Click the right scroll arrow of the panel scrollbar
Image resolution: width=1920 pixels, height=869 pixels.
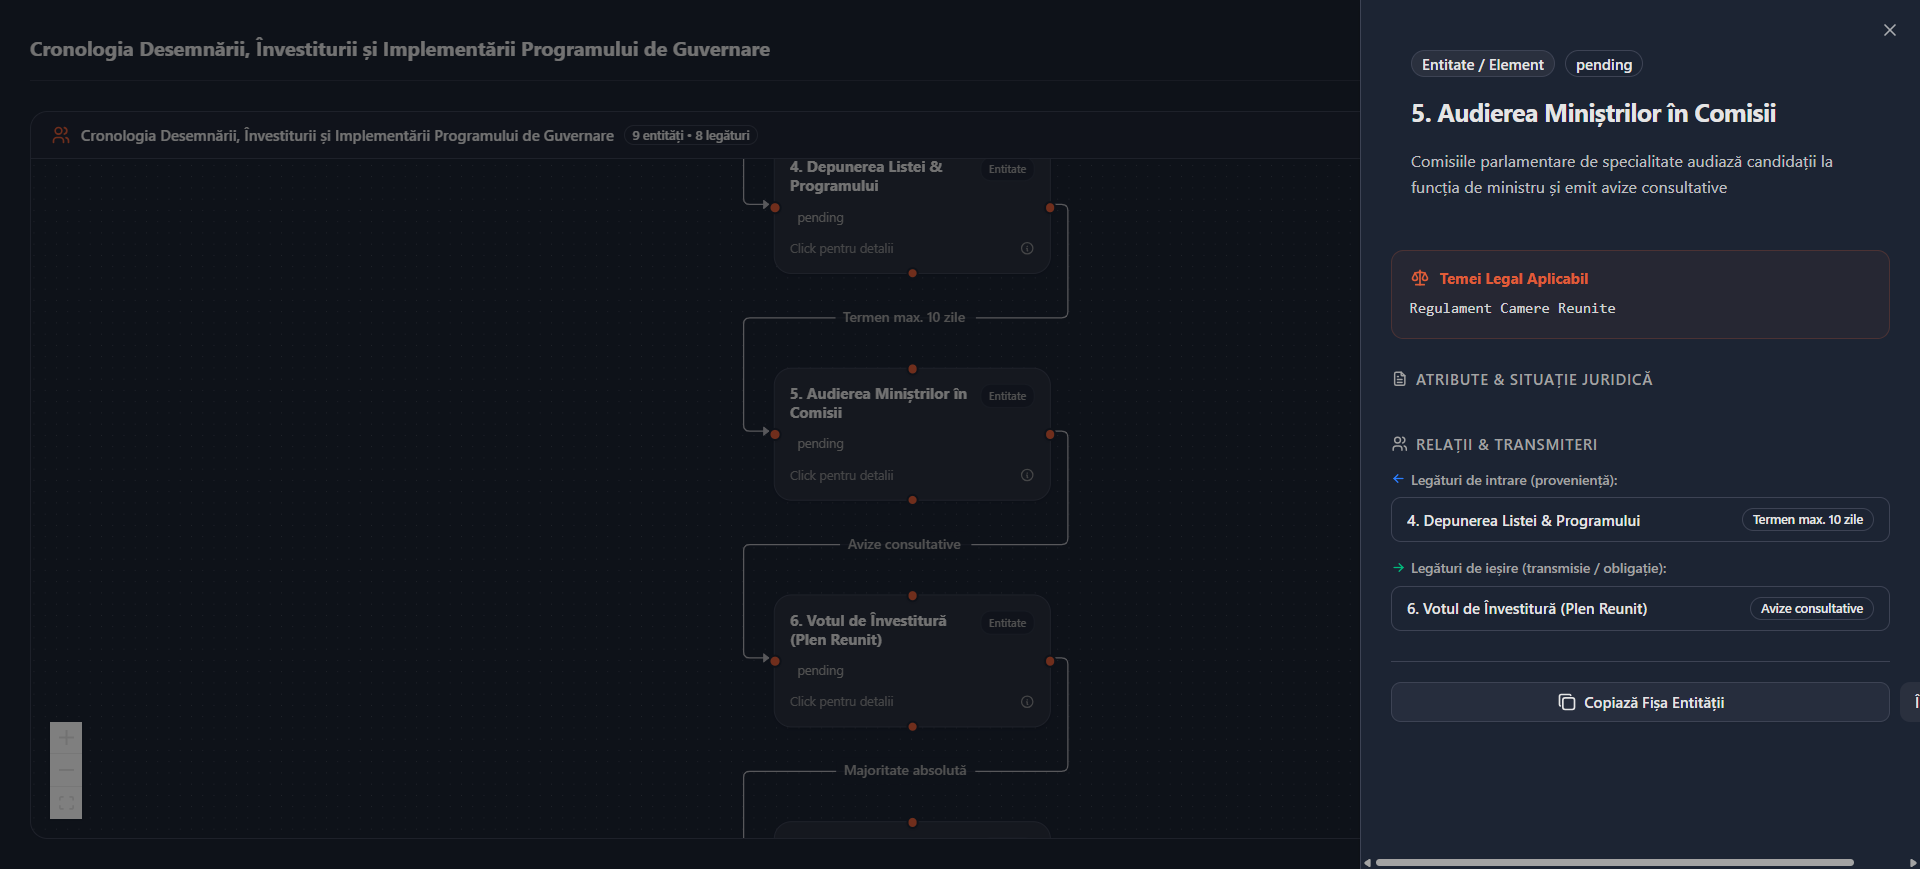[1912, 862]
